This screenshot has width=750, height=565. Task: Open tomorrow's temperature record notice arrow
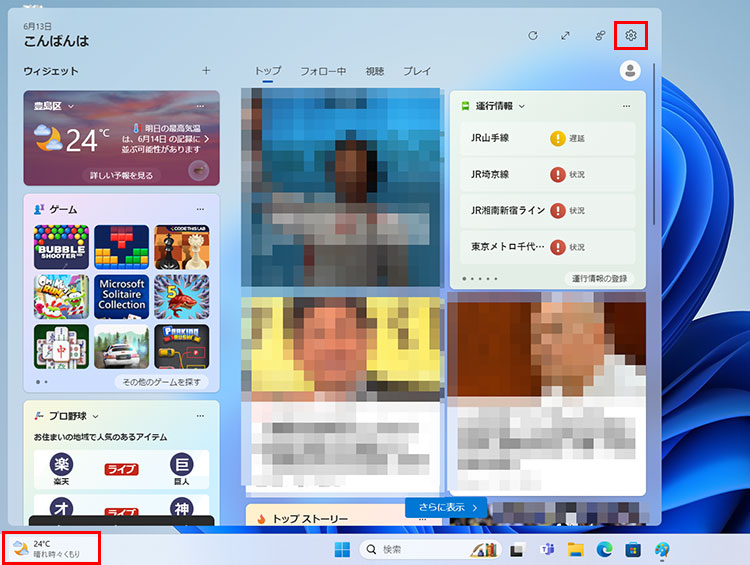207,139
